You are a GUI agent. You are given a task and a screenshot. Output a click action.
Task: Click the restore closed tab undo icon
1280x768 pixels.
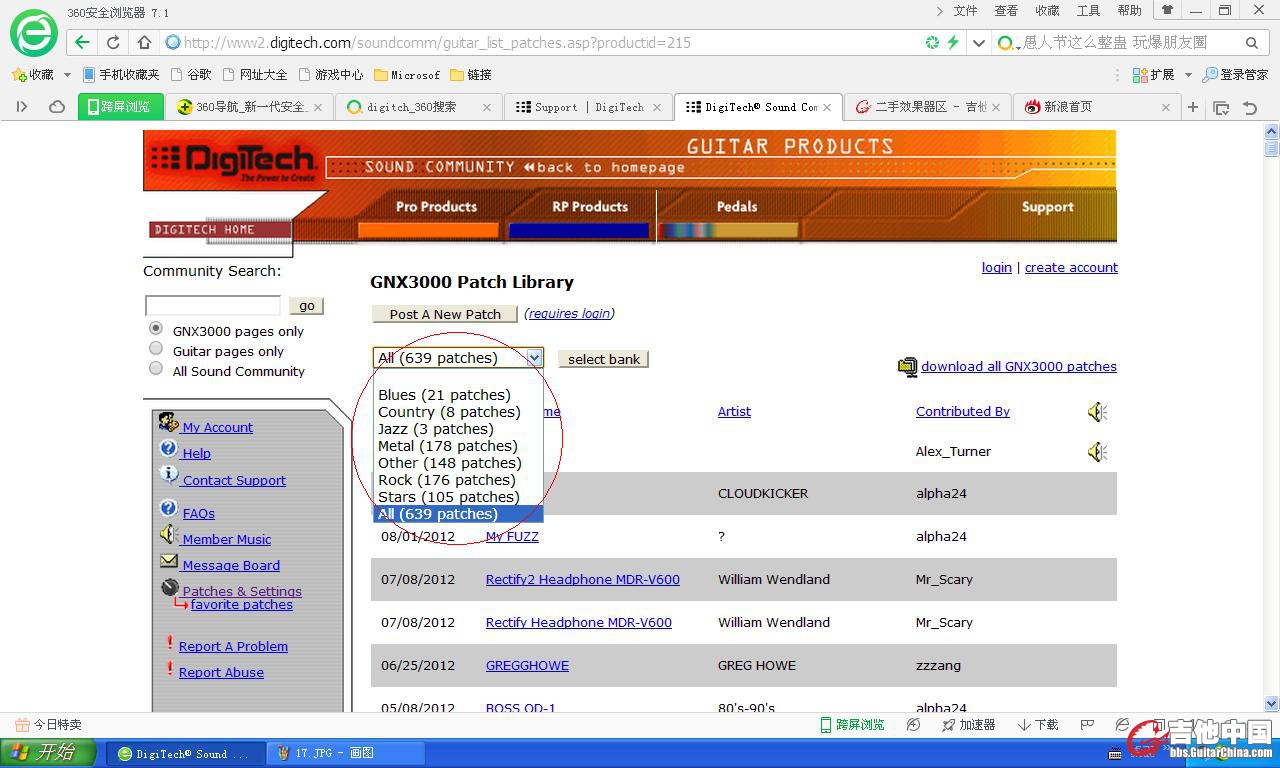tap(1250, 107)
